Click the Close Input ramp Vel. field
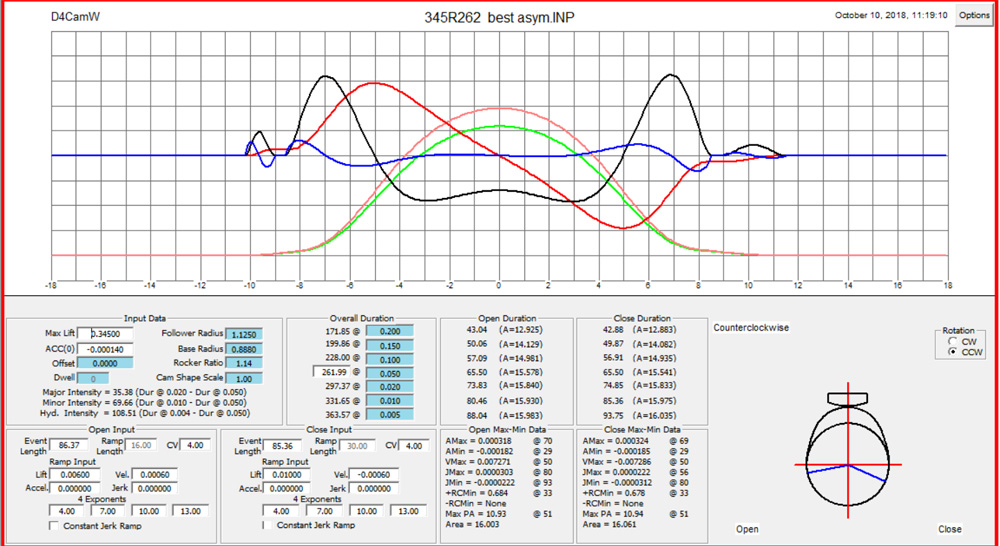This screenshot has width=1000, height=546. pyautogui.click(x=375, y=474)
